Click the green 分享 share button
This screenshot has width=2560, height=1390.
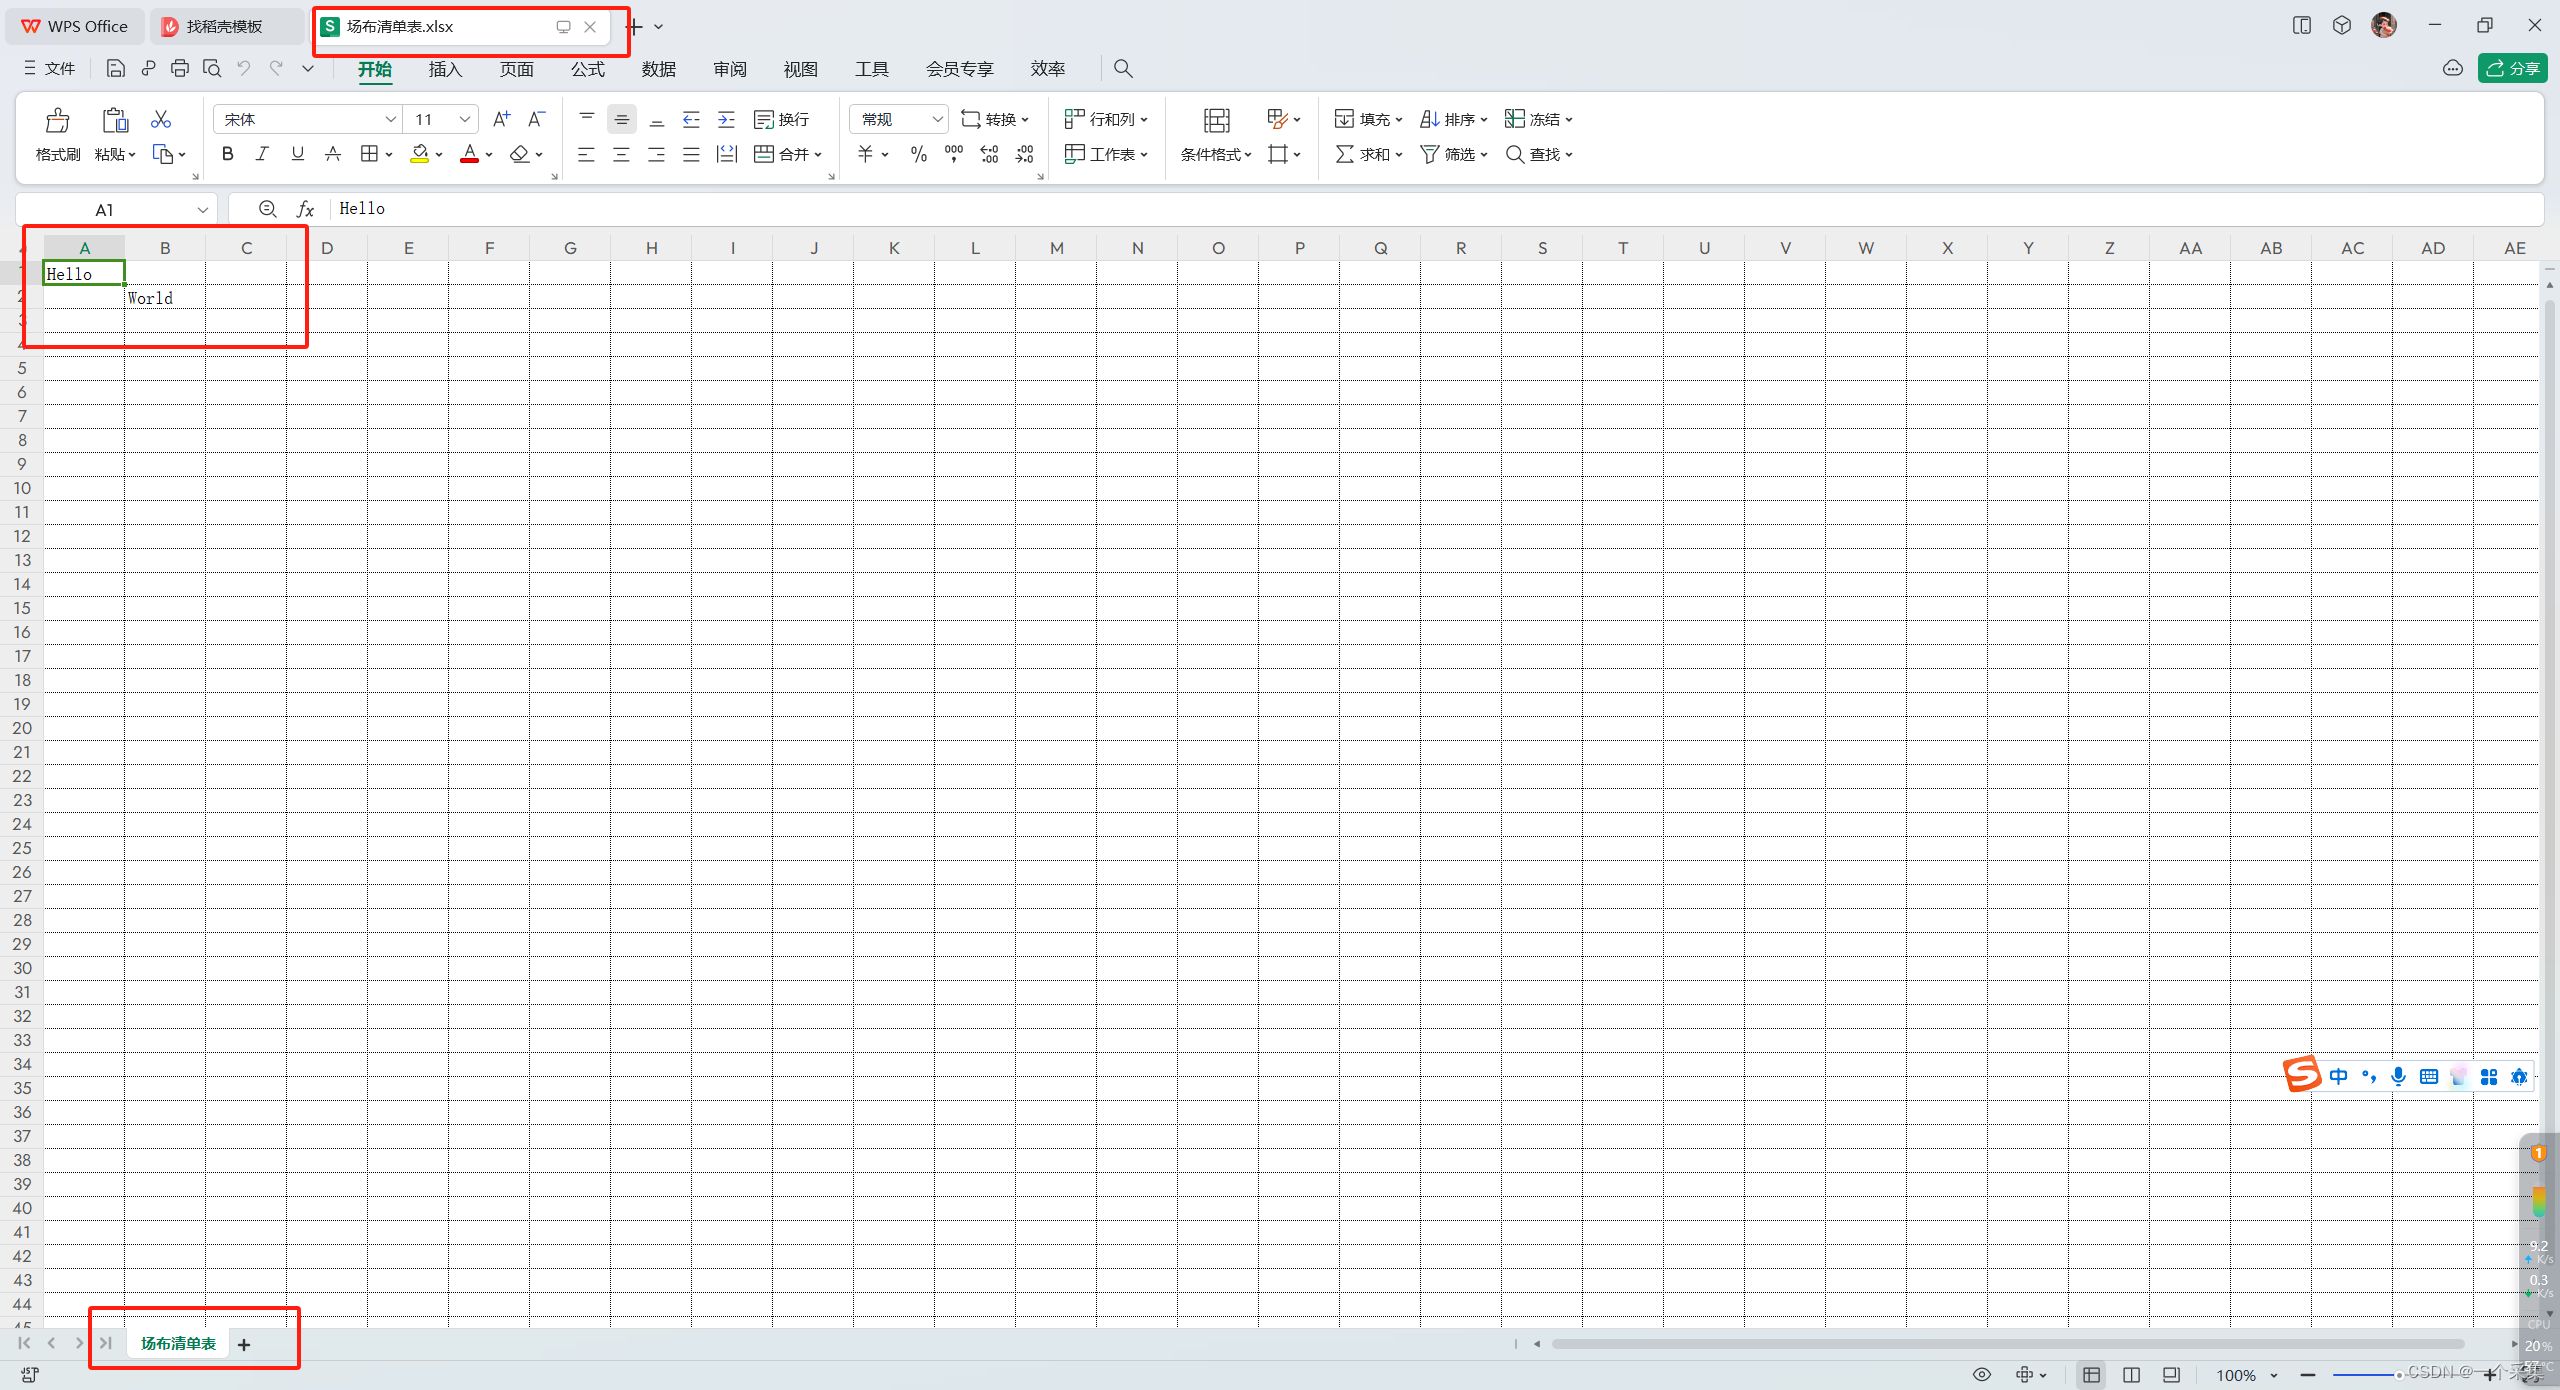pyautogui.click(x=2511, y=68)
